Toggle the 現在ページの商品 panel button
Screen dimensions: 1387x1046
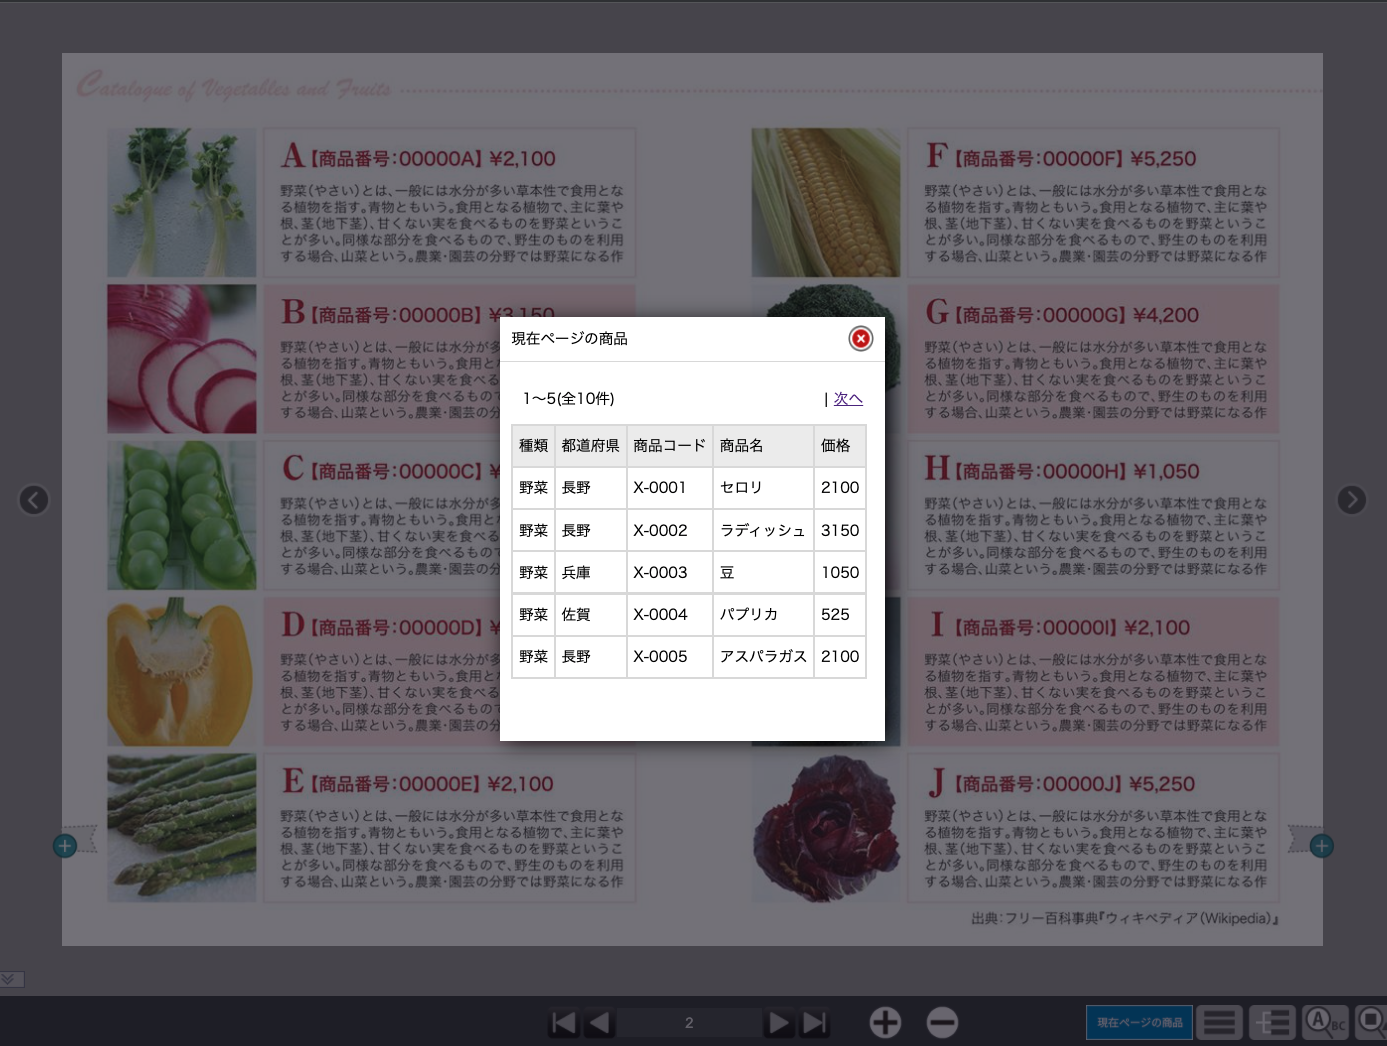coord(1139,1022)
